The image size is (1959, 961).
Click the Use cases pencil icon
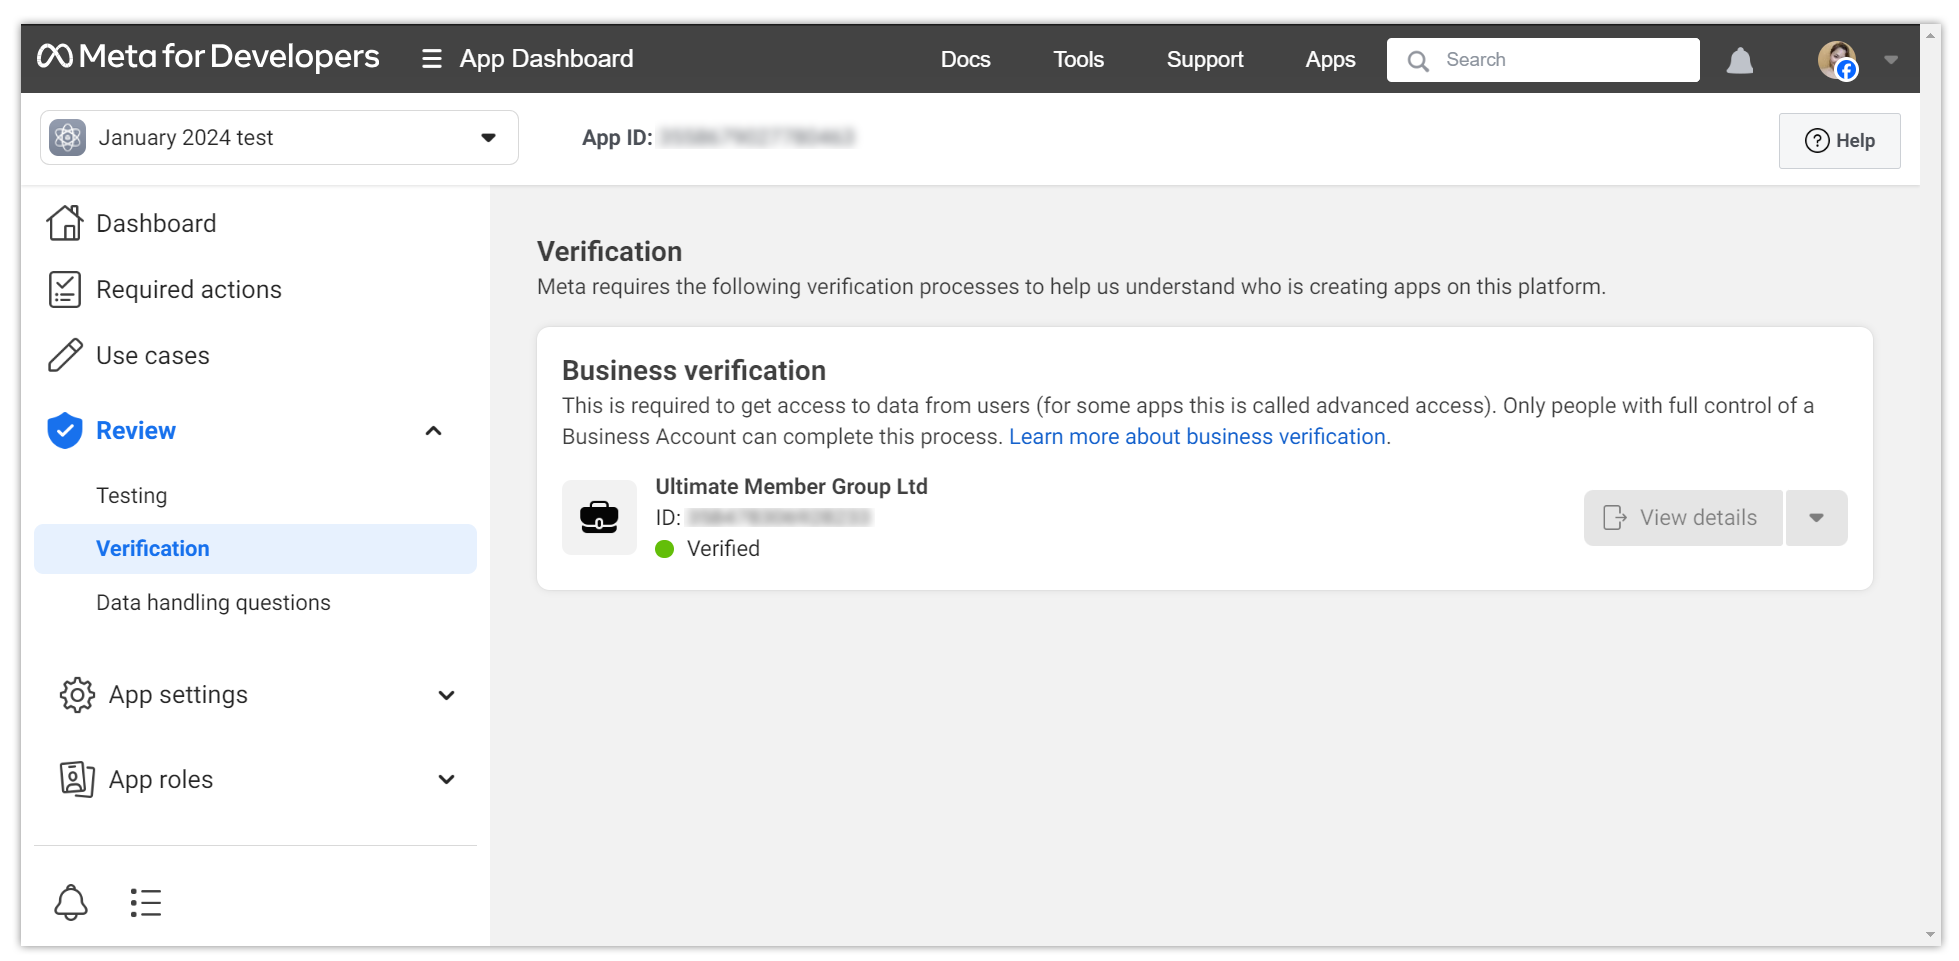(65, 355)
